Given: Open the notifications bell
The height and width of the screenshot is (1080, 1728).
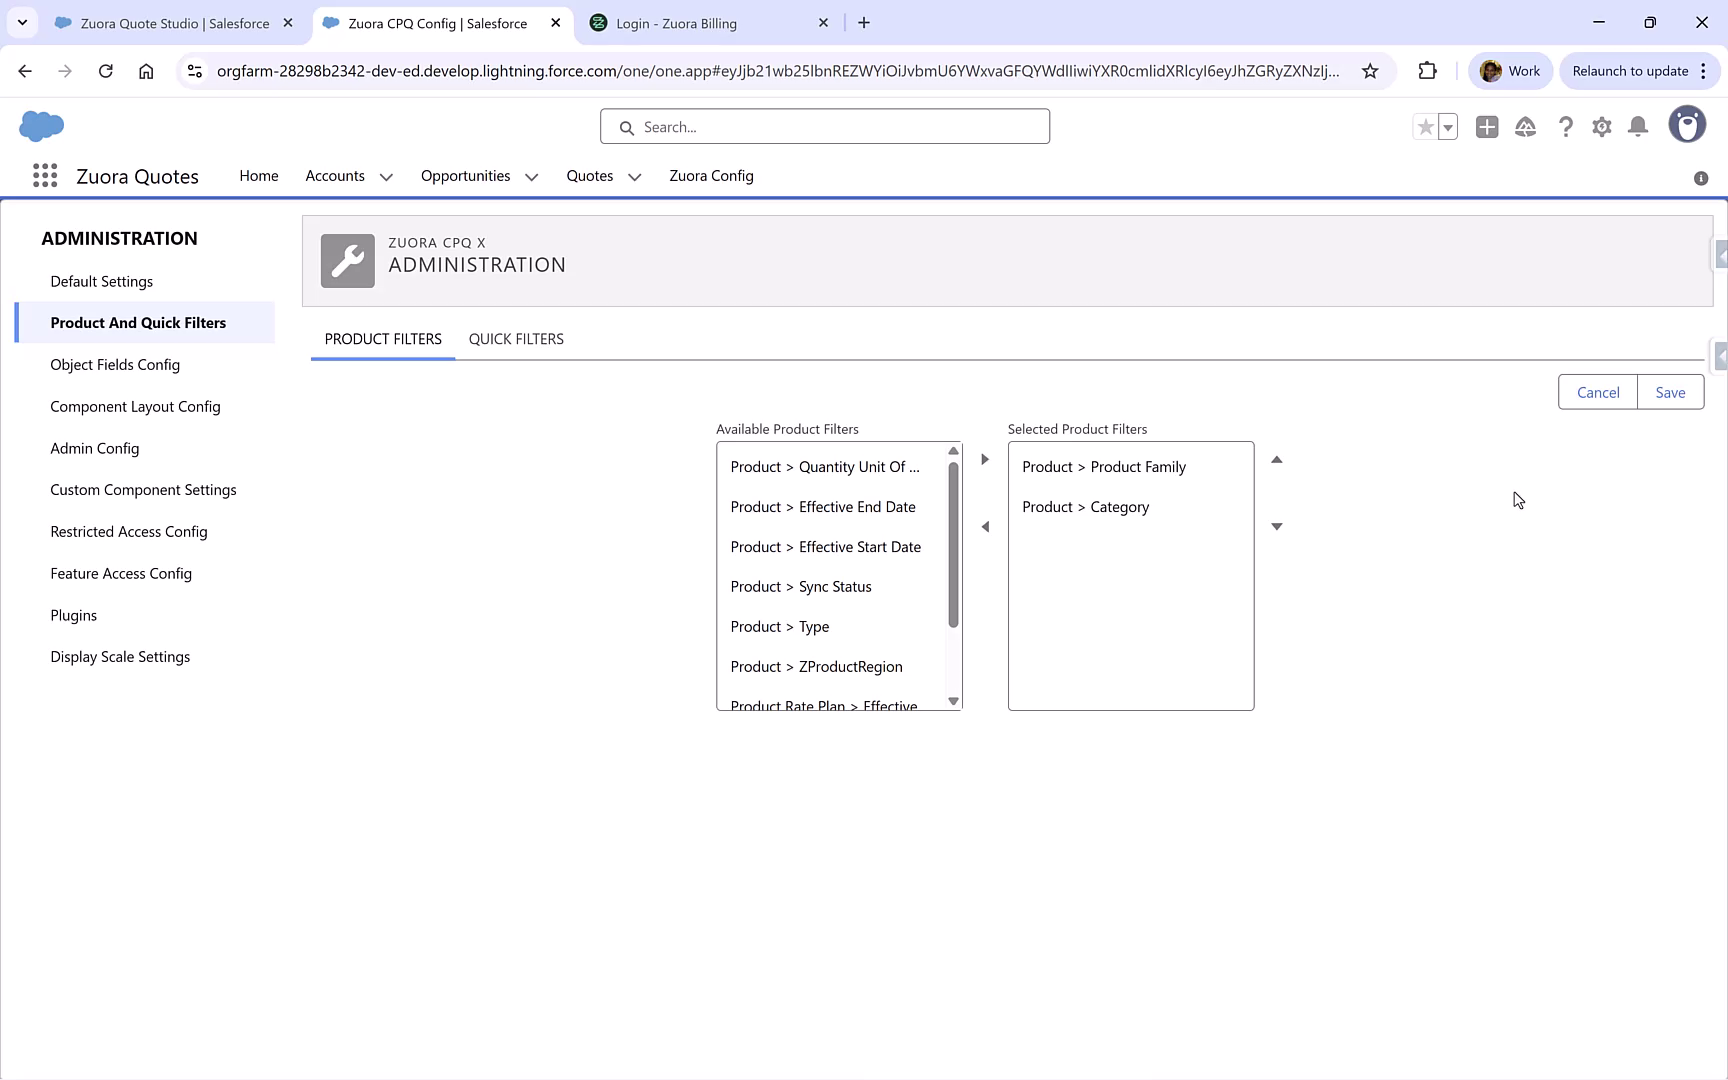Looking at the screenshot, I should tap(1637, 127).
